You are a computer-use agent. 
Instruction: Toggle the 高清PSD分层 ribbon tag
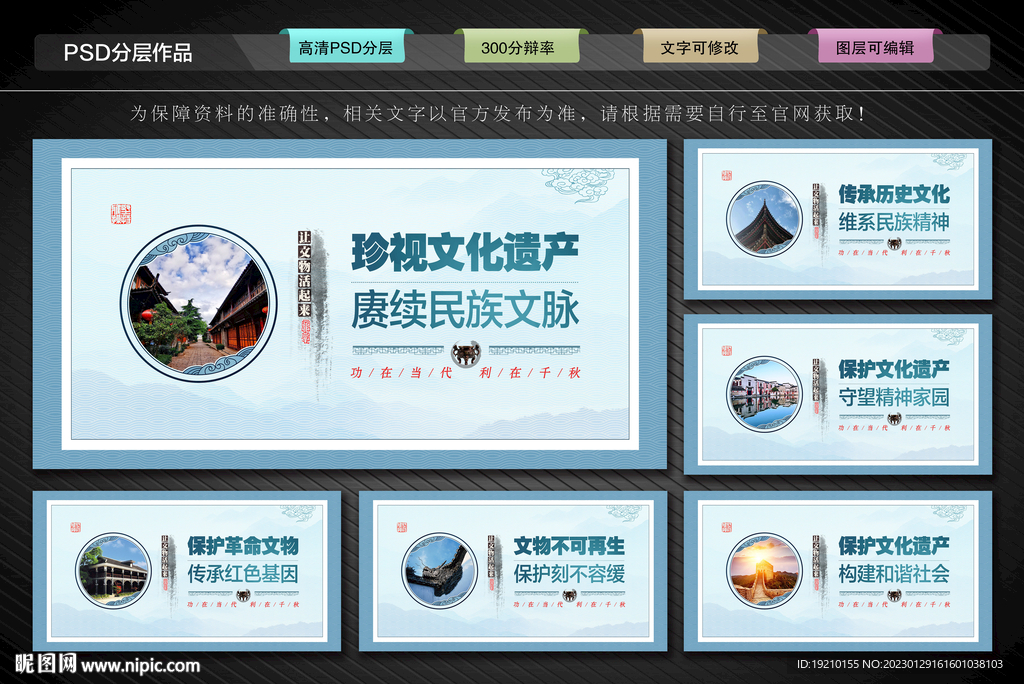346,46
